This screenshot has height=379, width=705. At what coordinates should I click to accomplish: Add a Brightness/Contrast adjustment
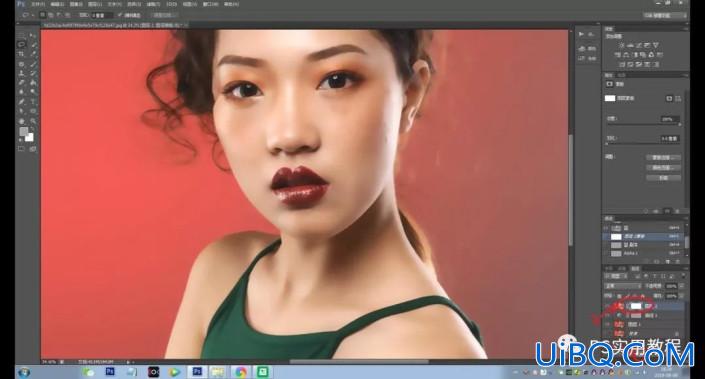click(622, 45)
